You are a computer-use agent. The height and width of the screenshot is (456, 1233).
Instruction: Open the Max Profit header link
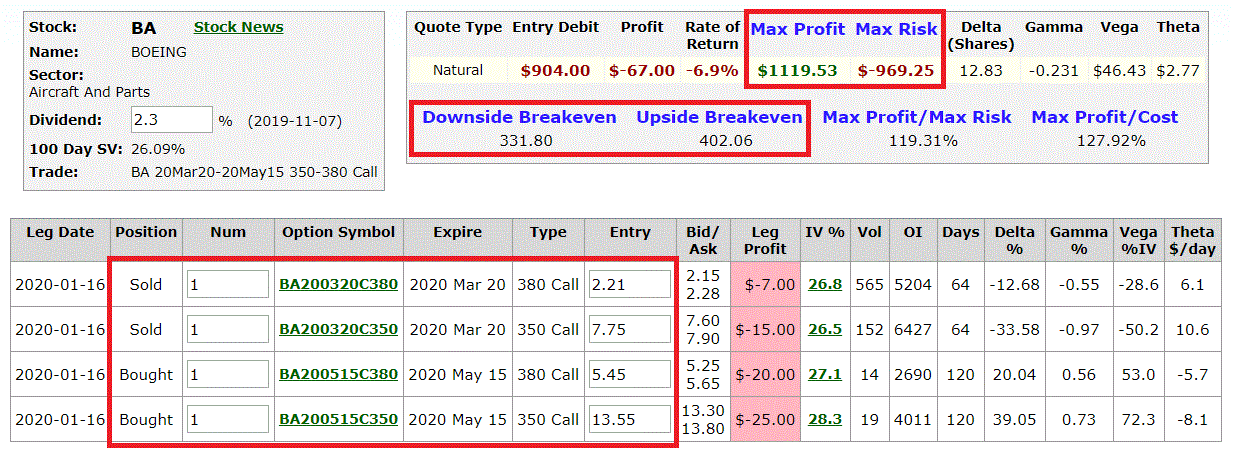(x=797, y=29)
